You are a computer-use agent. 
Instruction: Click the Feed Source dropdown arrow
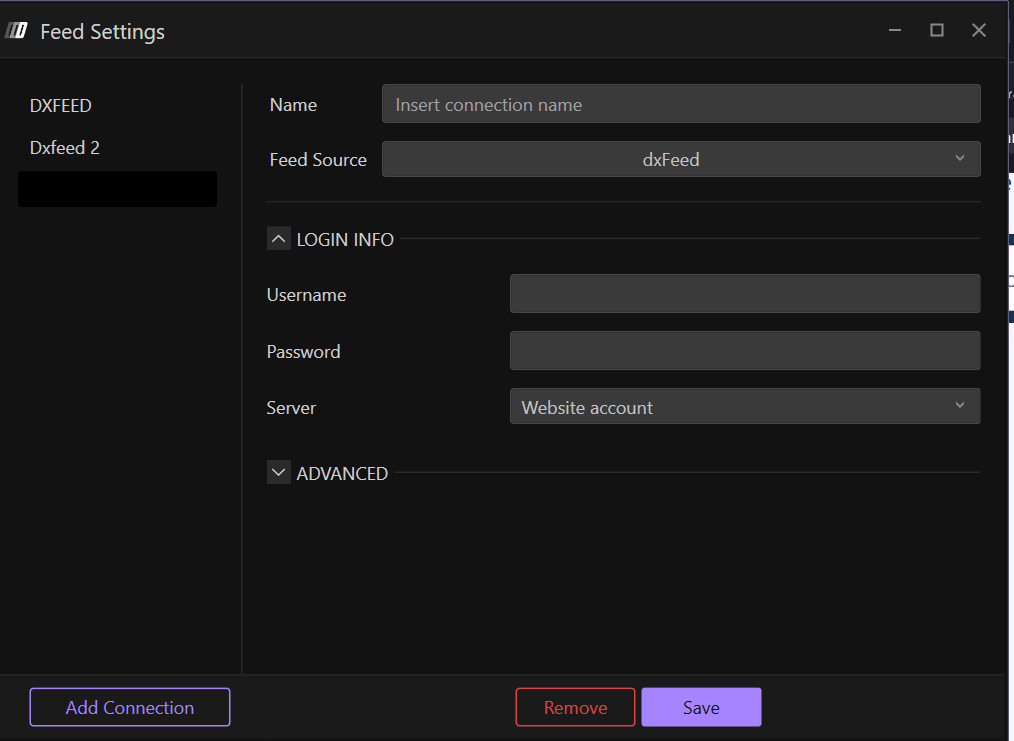click(960, 159)
